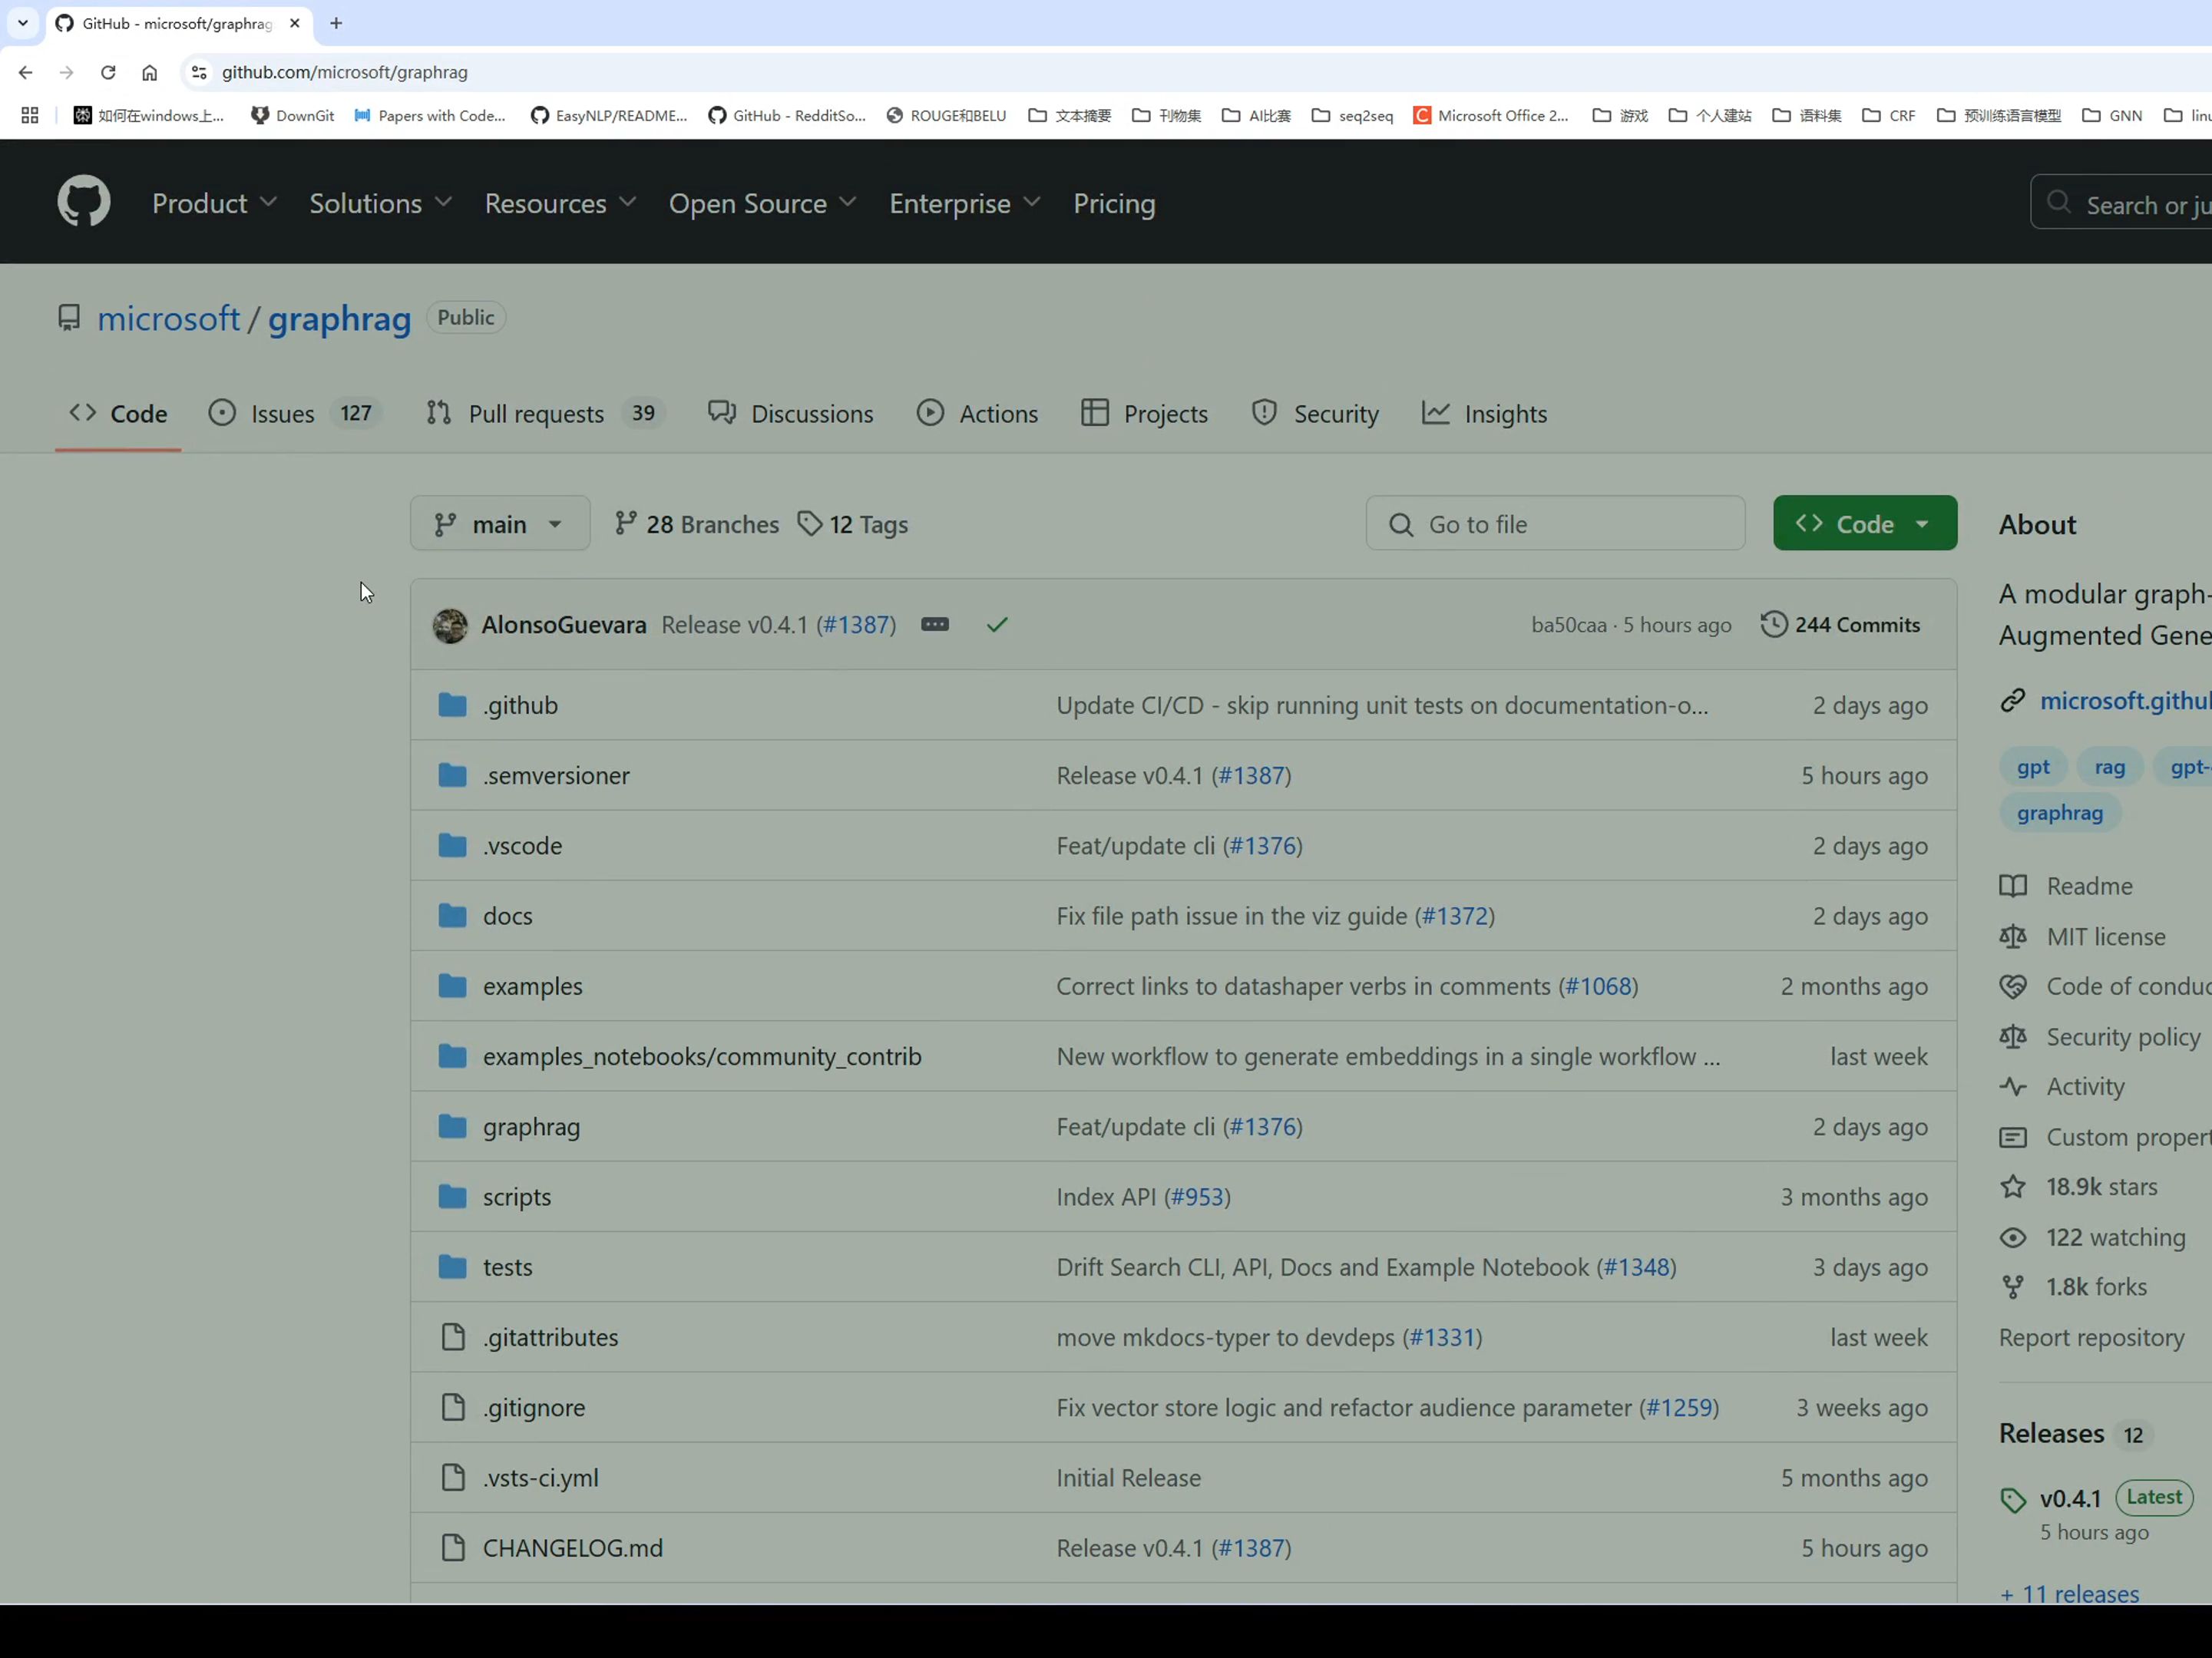Click the Readme book icon
Image resolution: width=2212 pixels, height=1658 pixels.
2013,886
